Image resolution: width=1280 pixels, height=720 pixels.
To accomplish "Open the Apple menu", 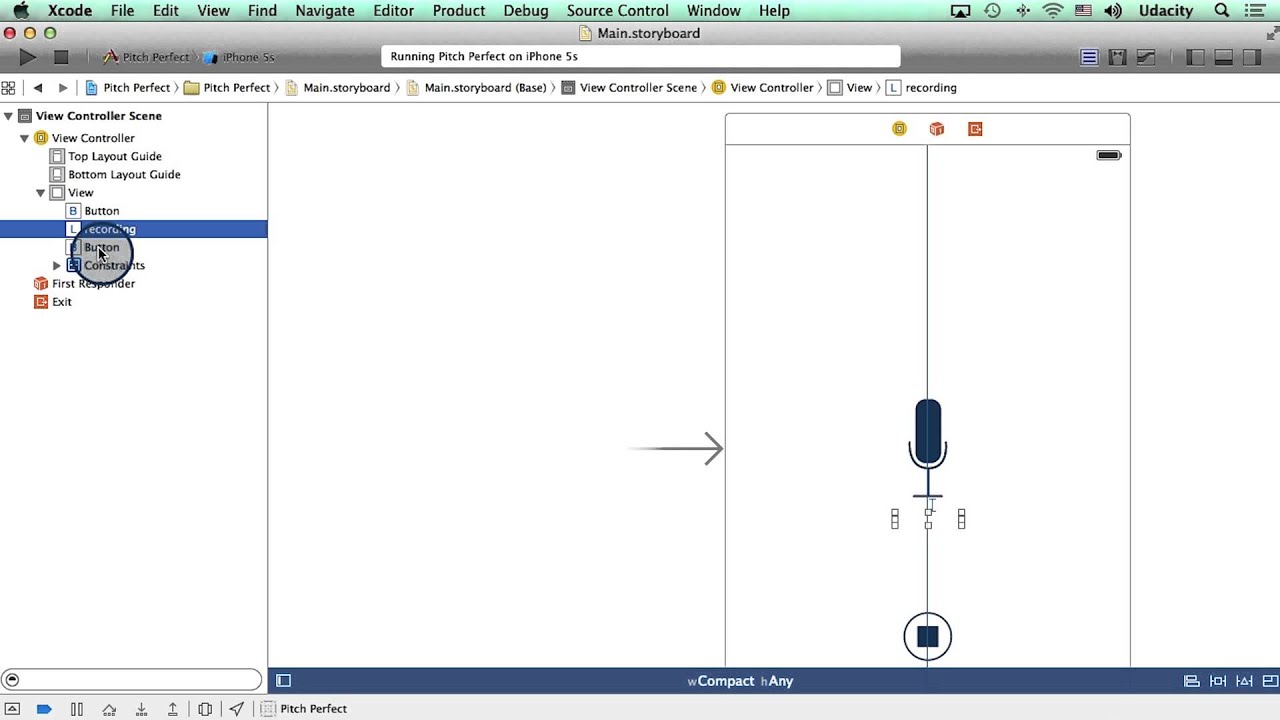I will 20,11.
